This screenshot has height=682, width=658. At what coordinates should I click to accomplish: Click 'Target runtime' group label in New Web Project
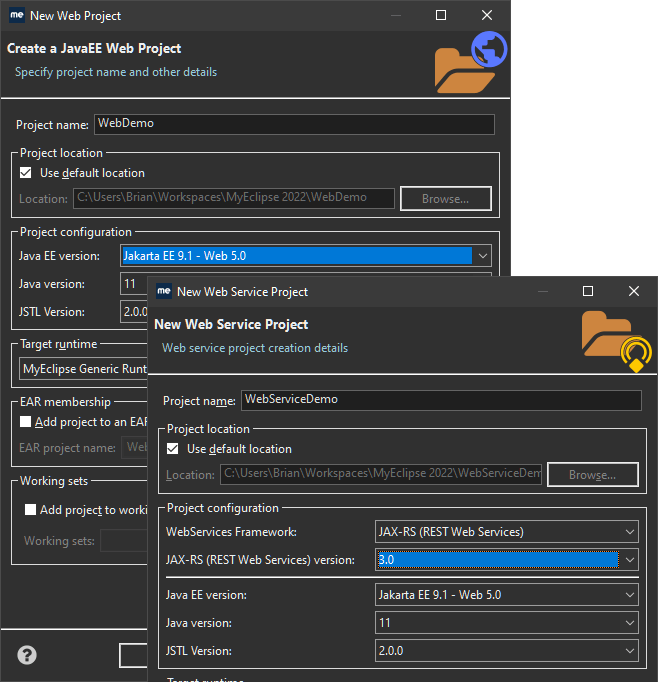point(59,344)
